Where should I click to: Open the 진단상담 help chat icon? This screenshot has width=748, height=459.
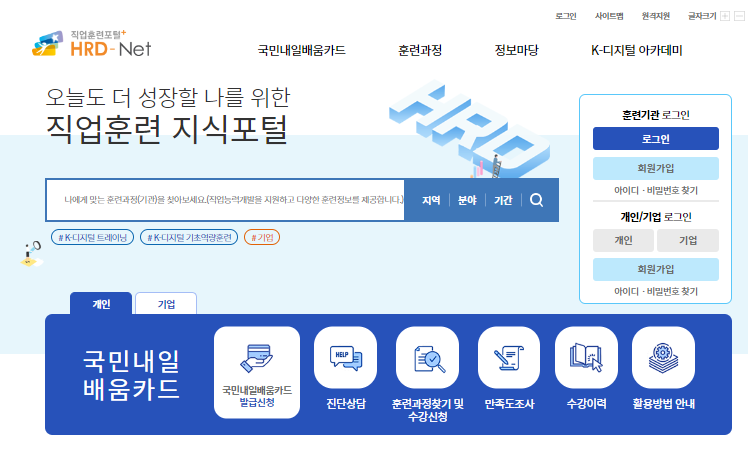[345, 358]
